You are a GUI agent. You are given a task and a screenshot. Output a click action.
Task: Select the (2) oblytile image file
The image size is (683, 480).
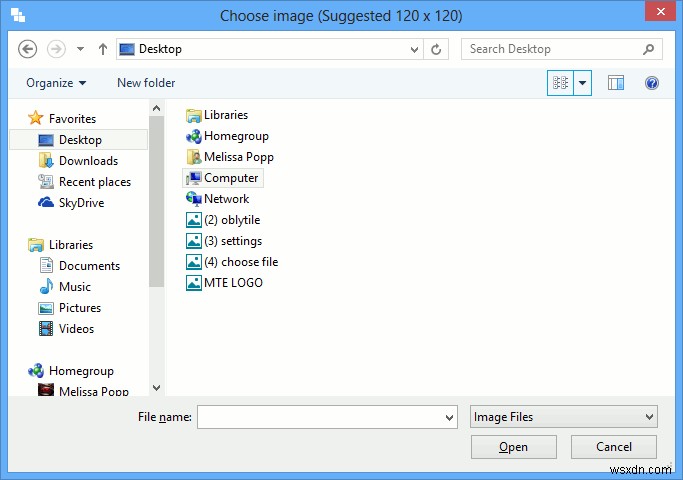(x=223, y=220)
